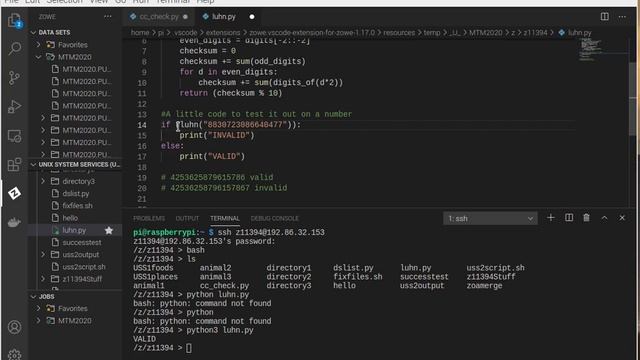This screenshot has height=360, width=640.
Task: Open the Search view icon
Action: pyautogui.click(x=15, y=48)
